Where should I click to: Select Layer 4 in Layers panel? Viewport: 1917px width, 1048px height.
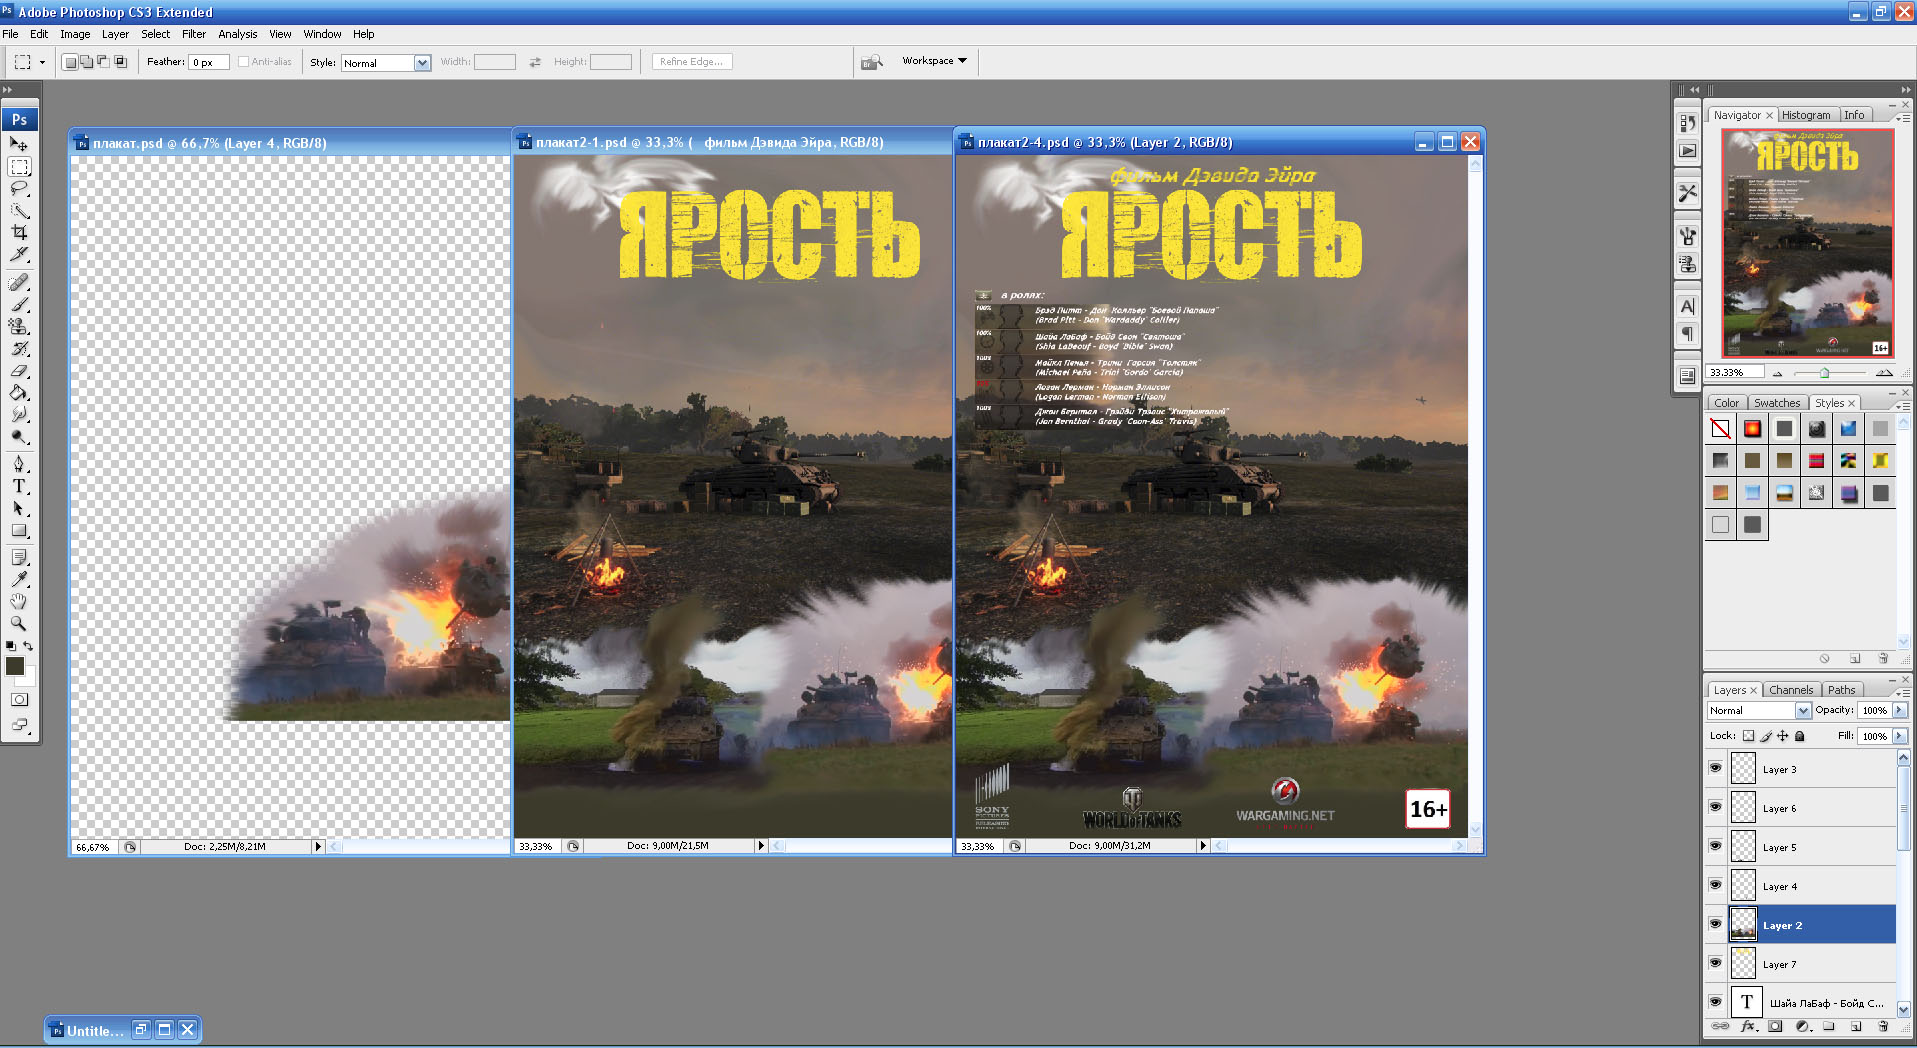[1811, 886]
